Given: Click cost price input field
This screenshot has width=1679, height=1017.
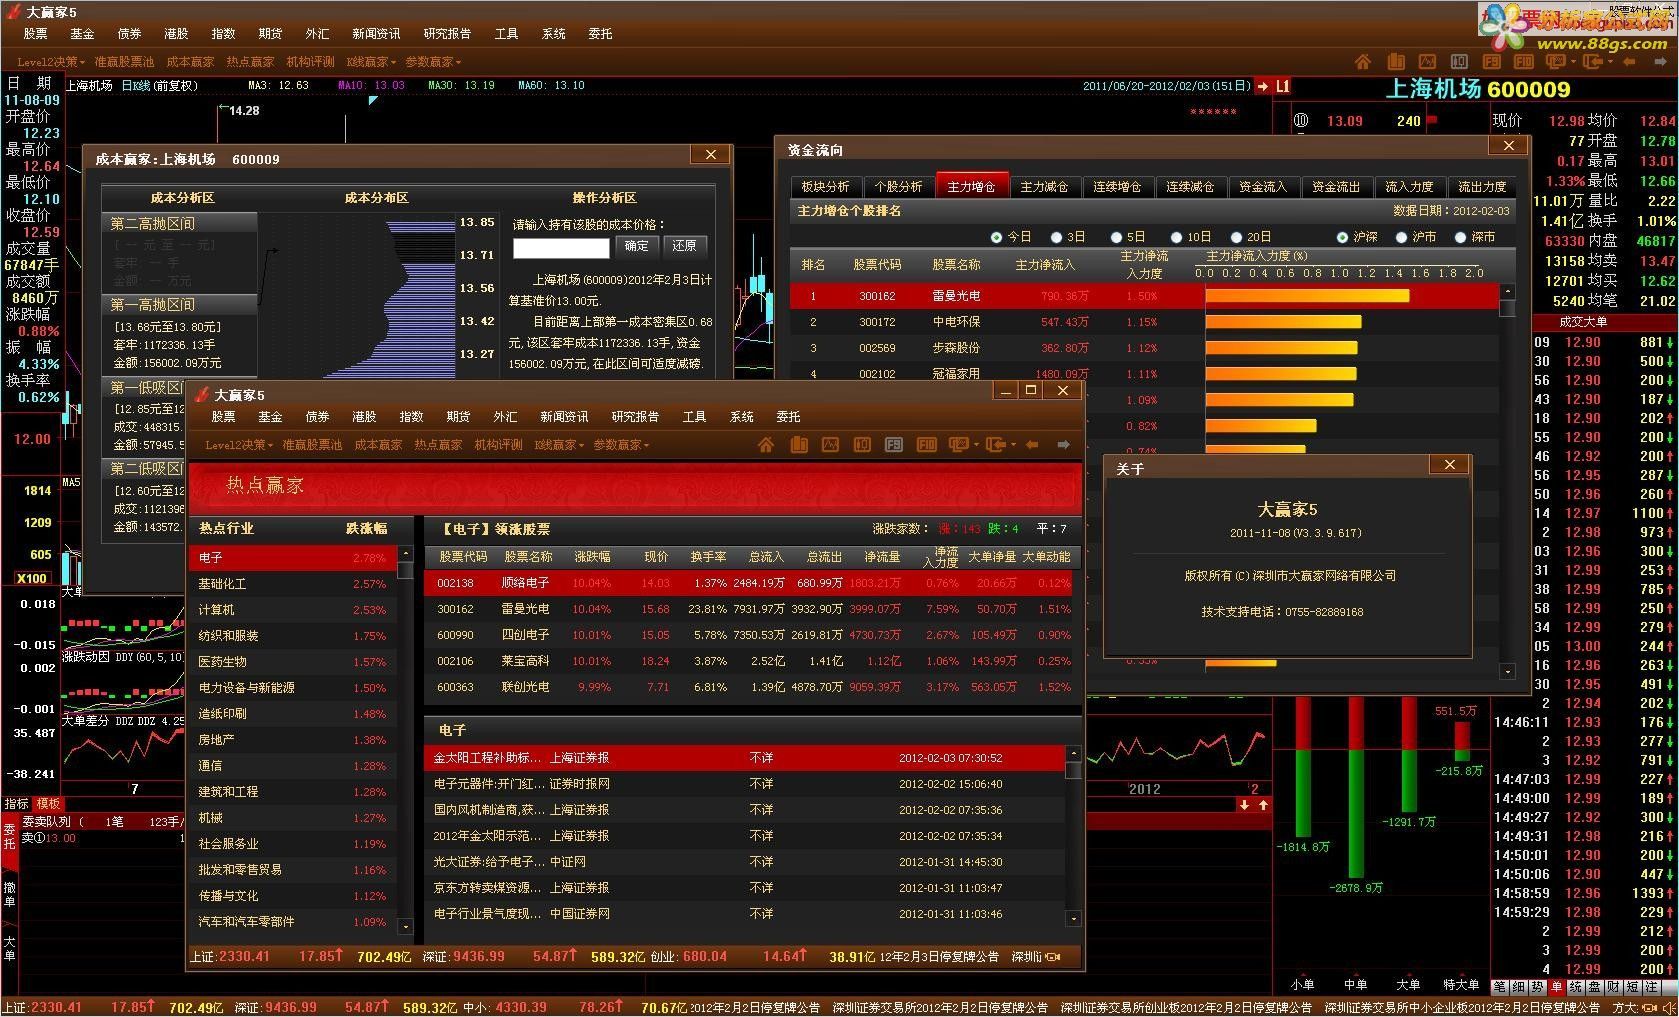Looking at the screenshot, I should 561,247.
